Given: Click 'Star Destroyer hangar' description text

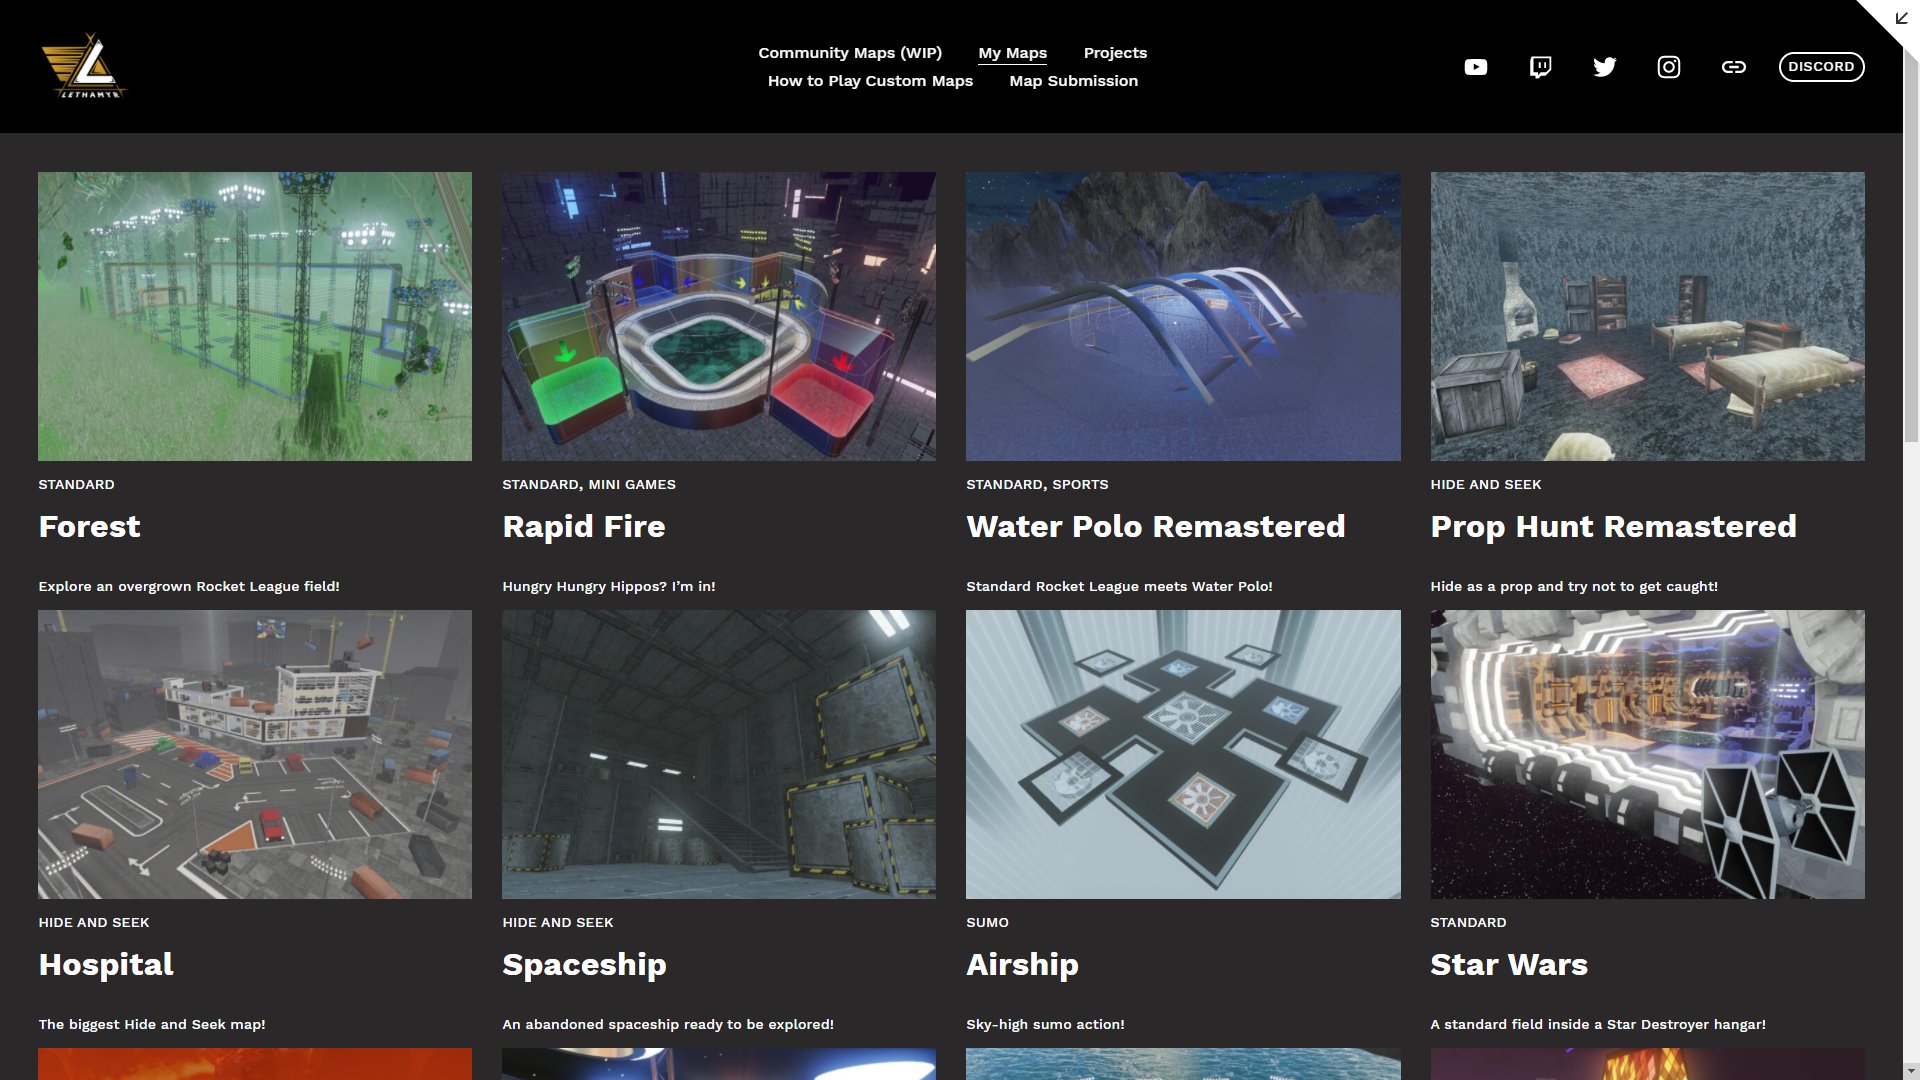Looking at the screenshot, I should [x=1598, y=1024].
